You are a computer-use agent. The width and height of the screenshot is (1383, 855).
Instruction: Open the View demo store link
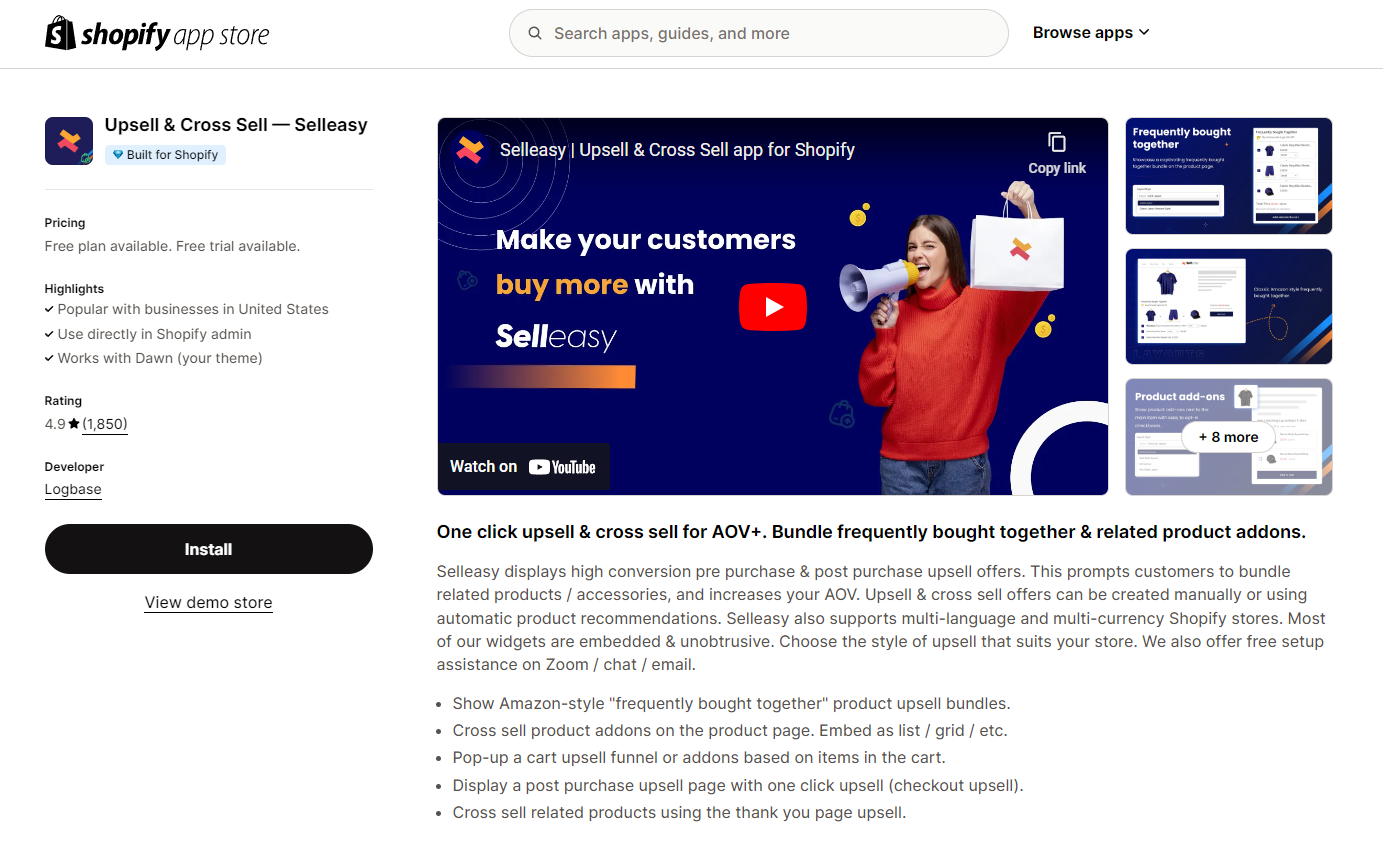click(208, 603)
